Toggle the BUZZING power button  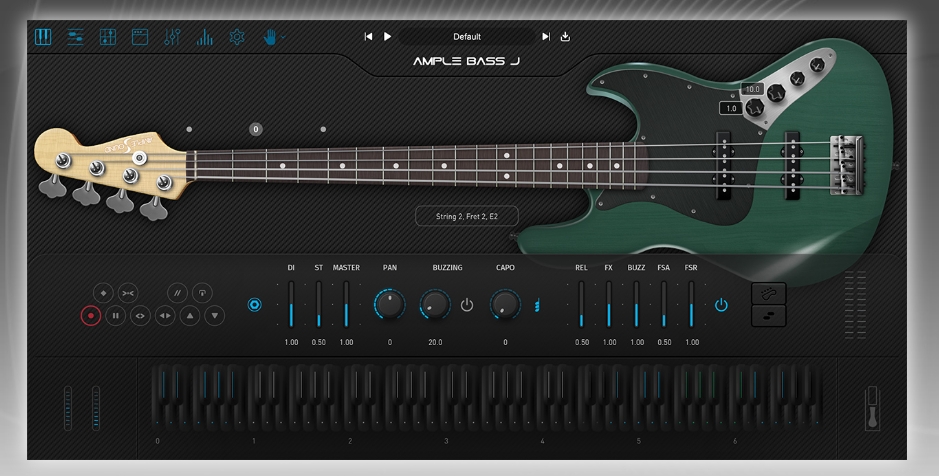click(x=467, y=305)
